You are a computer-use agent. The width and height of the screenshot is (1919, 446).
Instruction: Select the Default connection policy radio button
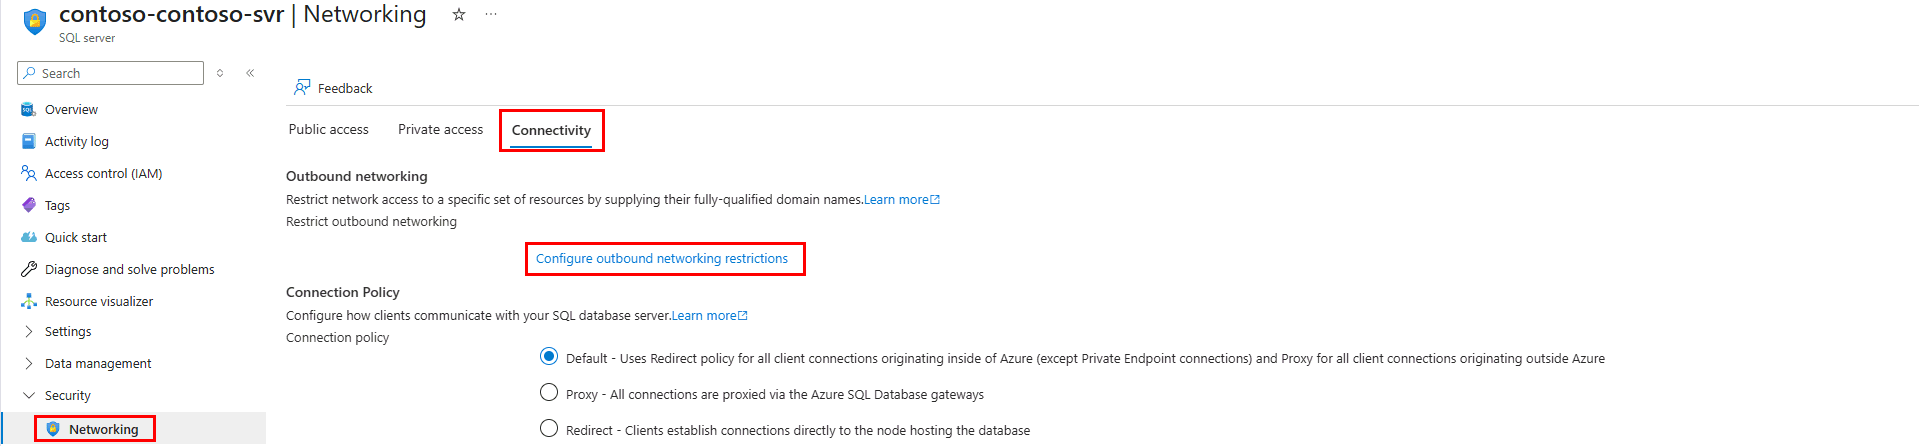coord(549,357)
